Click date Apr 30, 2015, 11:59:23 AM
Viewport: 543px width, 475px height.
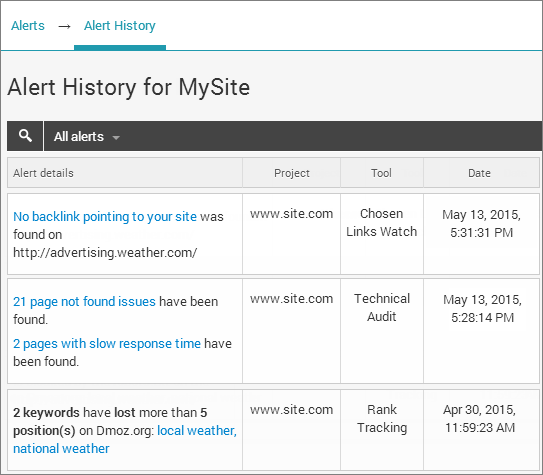click(x=480, y=419)
